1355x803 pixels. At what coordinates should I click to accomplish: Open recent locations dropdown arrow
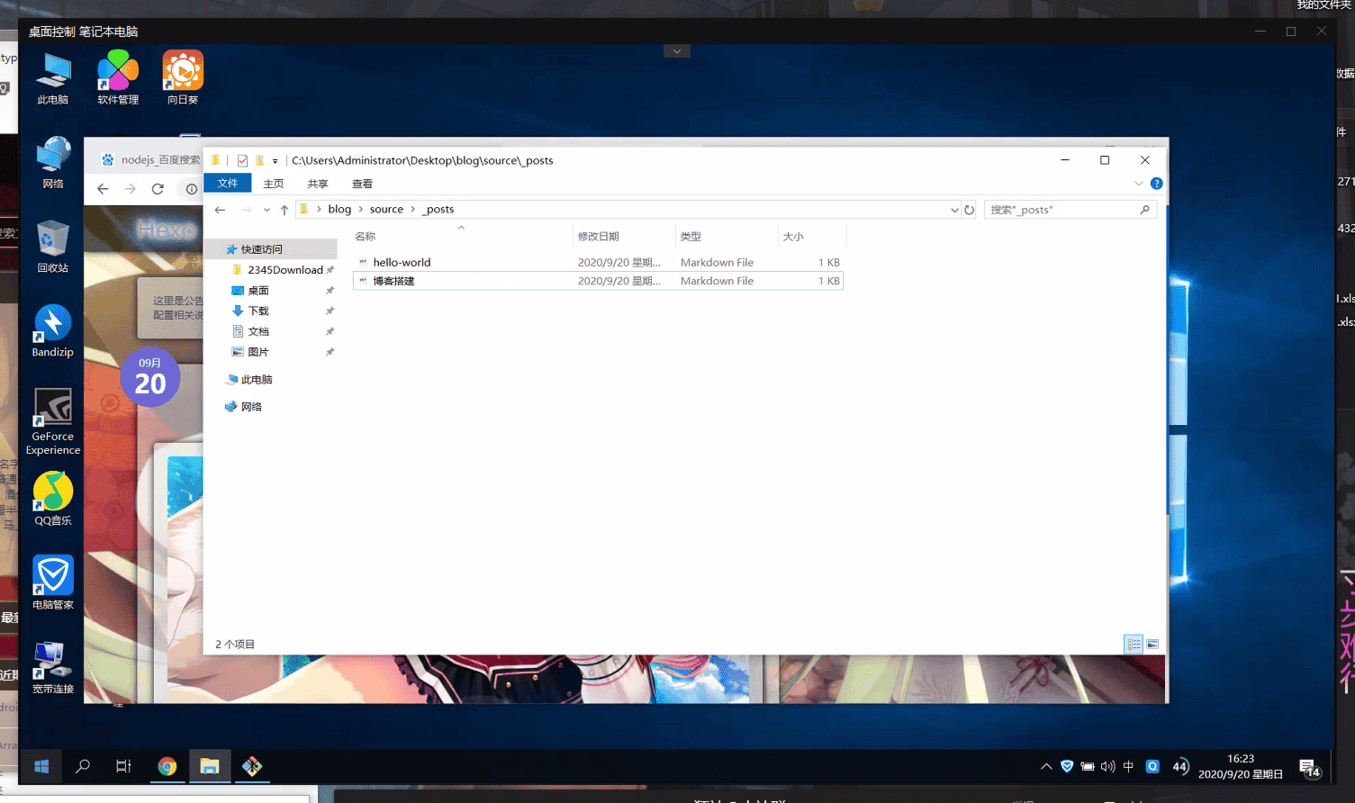click(x=266, y=210)
